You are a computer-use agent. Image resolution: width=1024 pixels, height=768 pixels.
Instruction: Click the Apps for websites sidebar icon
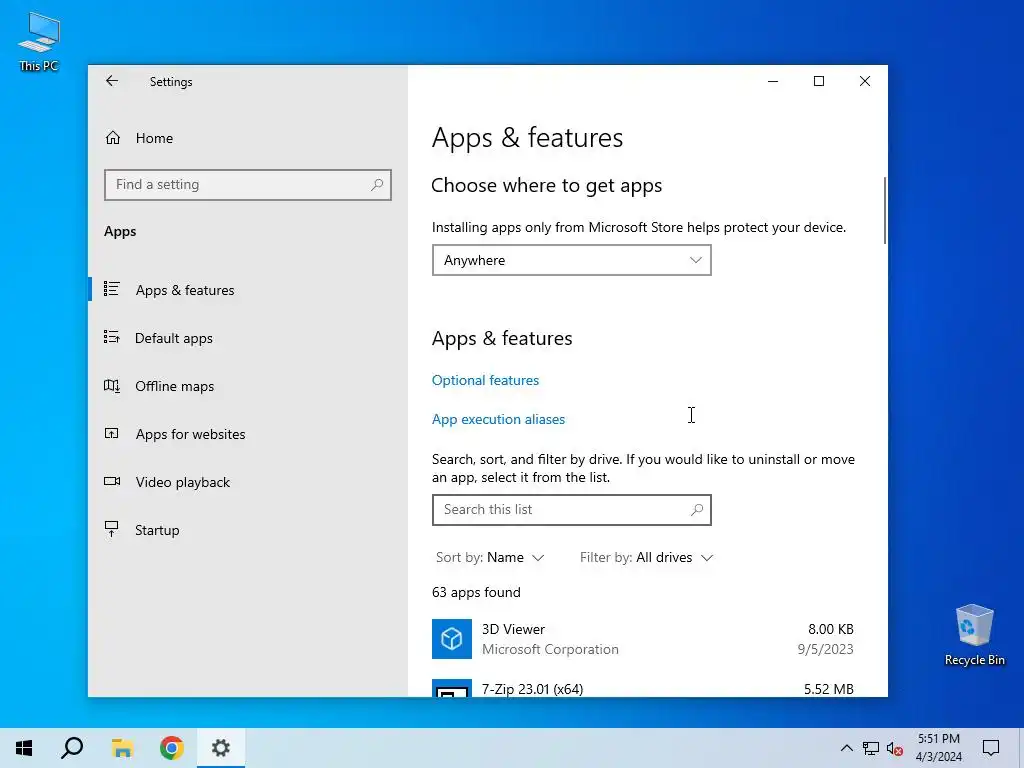tap(112, 433)
